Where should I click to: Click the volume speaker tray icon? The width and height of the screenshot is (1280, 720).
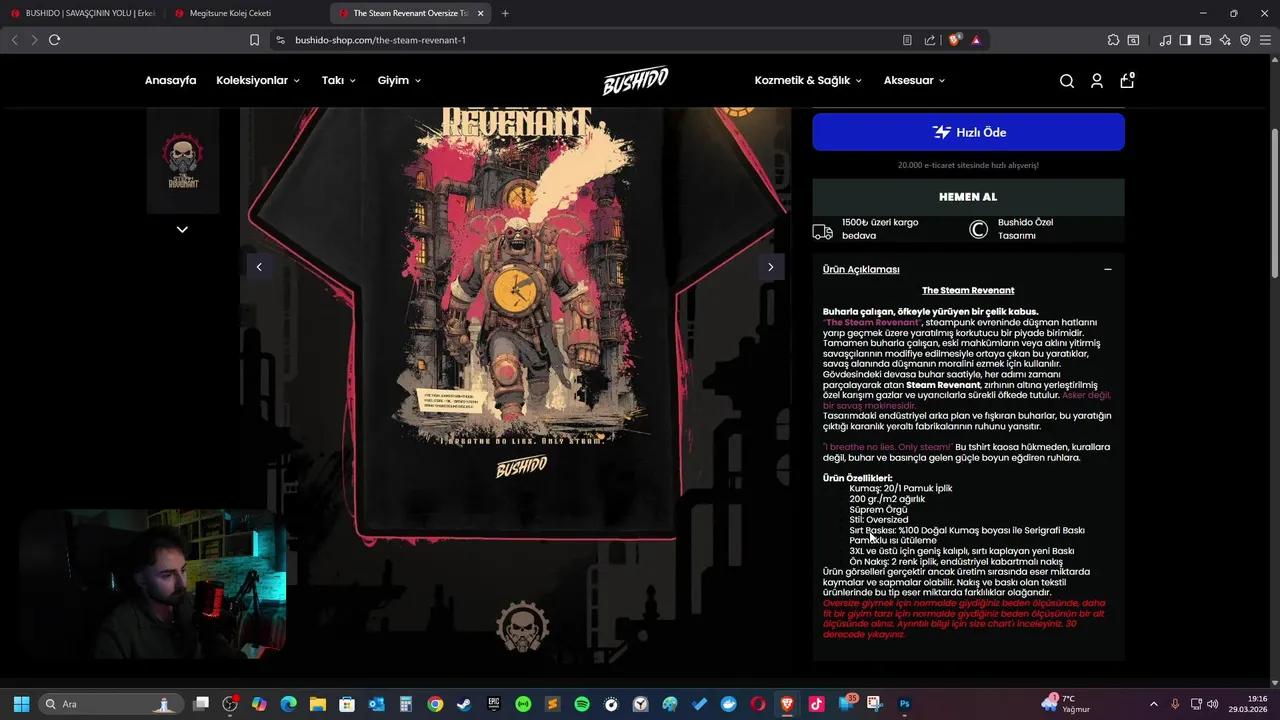(x=1213, y=704)
